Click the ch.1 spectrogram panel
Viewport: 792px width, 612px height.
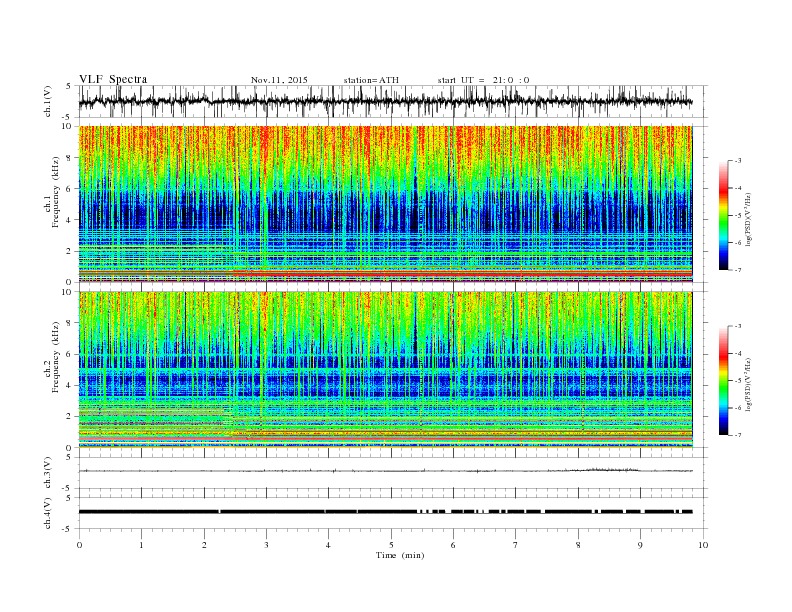pos(386,204)
